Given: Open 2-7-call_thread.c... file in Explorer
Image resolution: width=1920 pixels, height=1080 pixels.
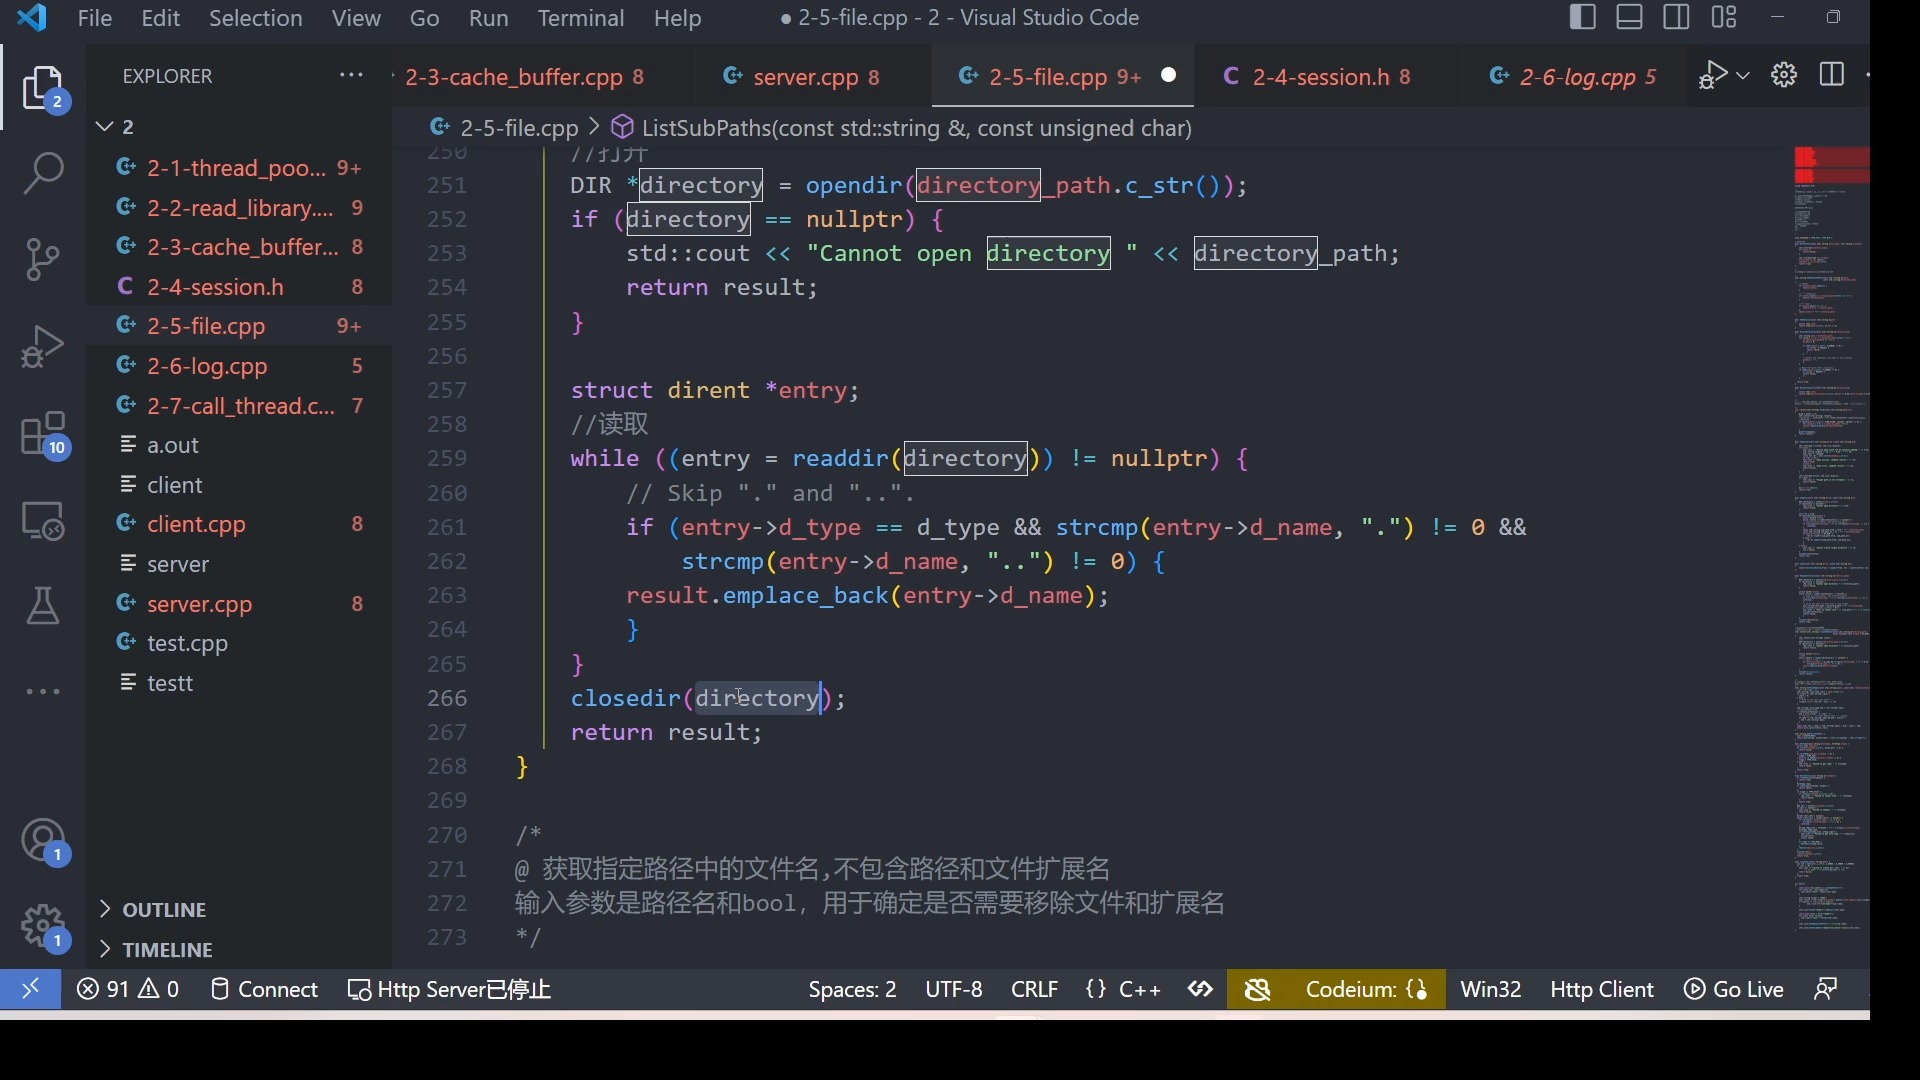Looking at the screenshot, I should click(x=240, y=406).
